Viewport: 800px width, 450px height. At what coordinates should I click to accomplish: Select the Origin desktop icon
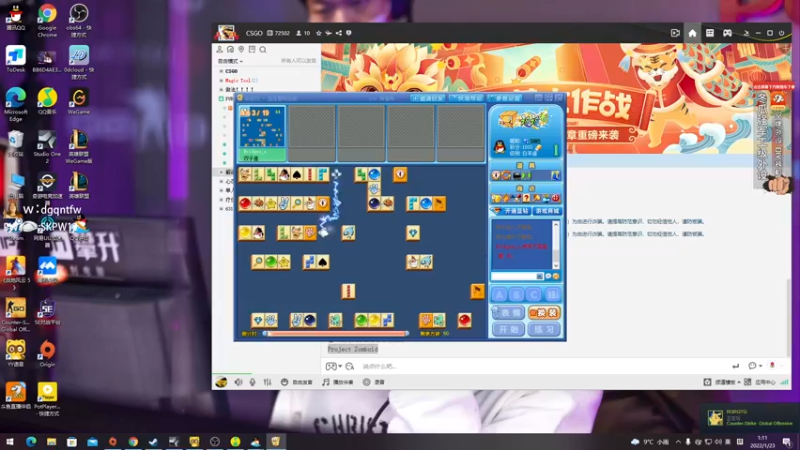47,354
